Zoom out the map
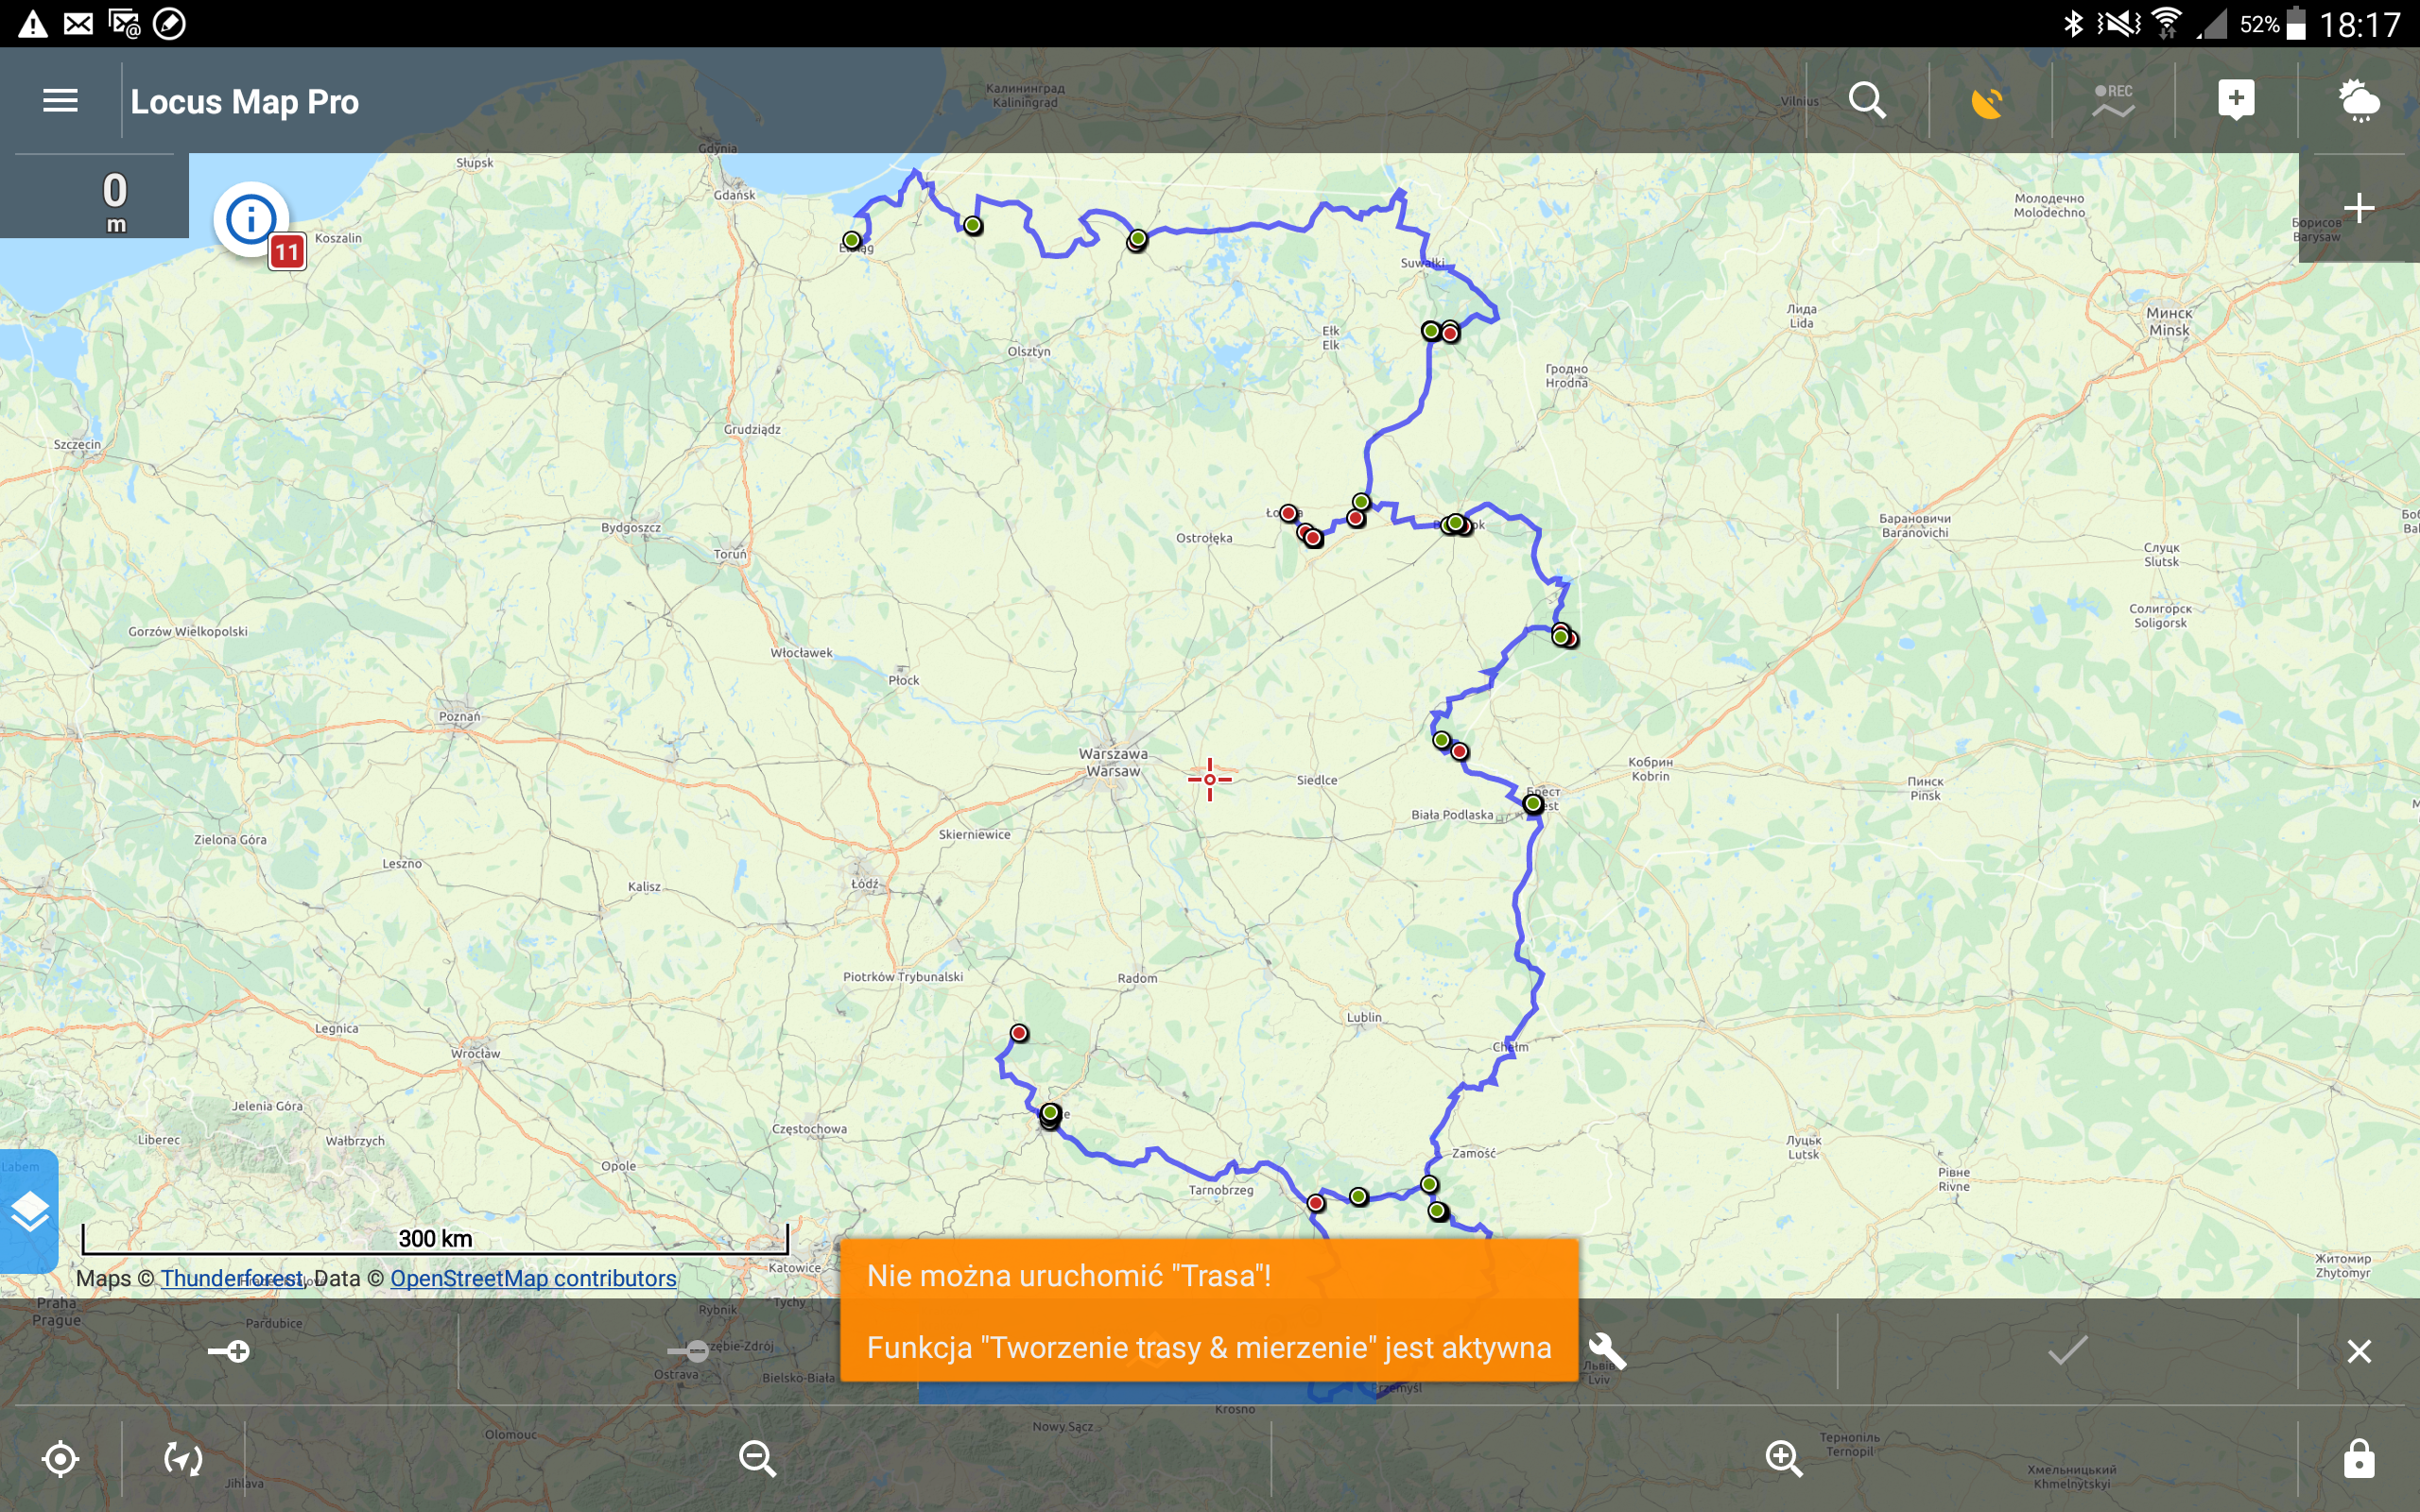Image resolution: width=2420 pixels, height=1512 pixels. pyautogui.click(x=757, y=1459)
